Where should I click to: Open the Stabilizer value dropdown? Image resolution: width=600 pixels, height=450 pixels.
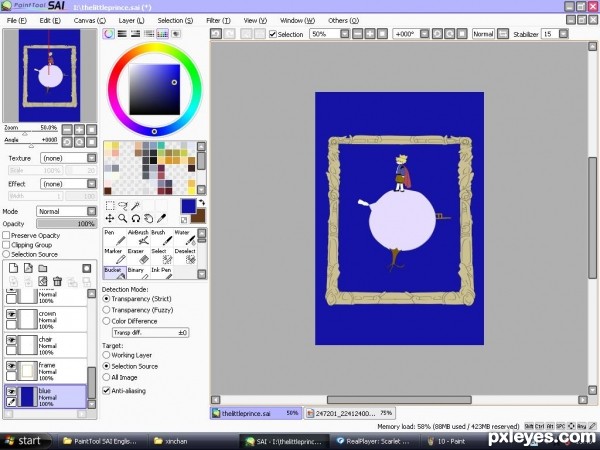click(563, 34)
